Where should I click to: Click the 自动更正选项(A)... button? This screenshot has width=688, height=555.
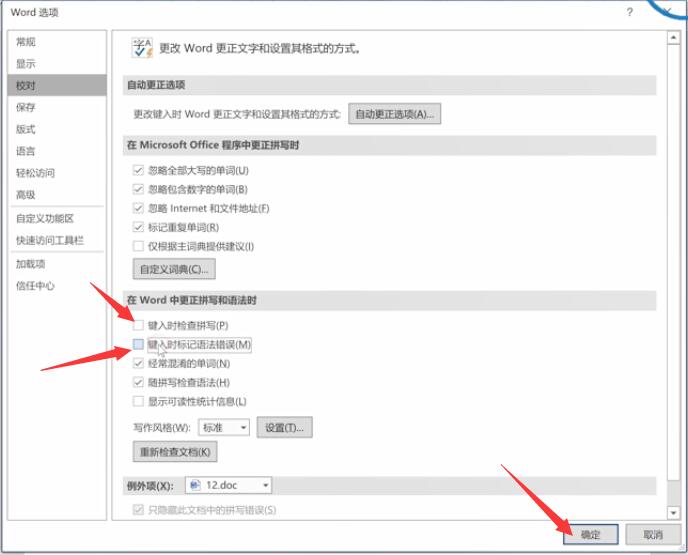click(x=394, y=114)
